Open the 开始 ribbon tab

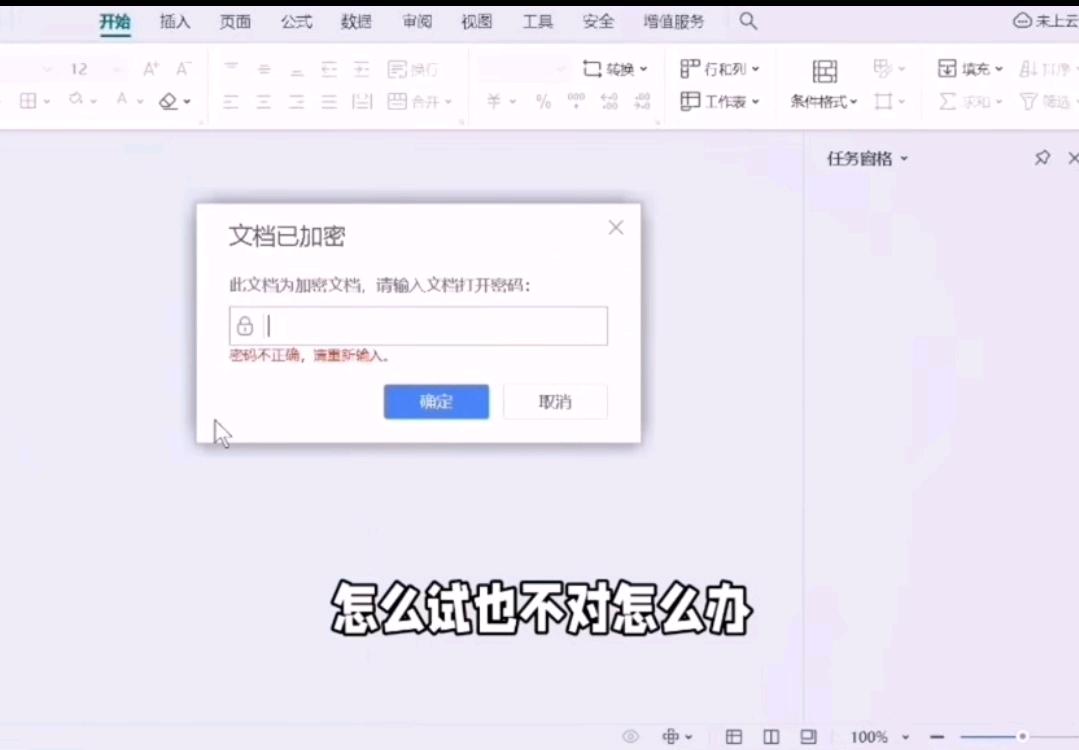[x=114, y=22]
